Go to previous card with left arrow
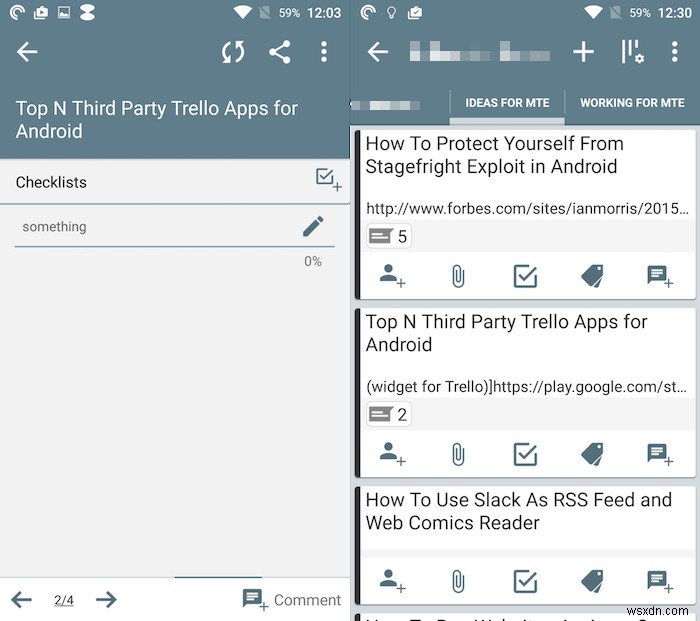This screenshot has width=700, height=621. click(x=21, y=600)
